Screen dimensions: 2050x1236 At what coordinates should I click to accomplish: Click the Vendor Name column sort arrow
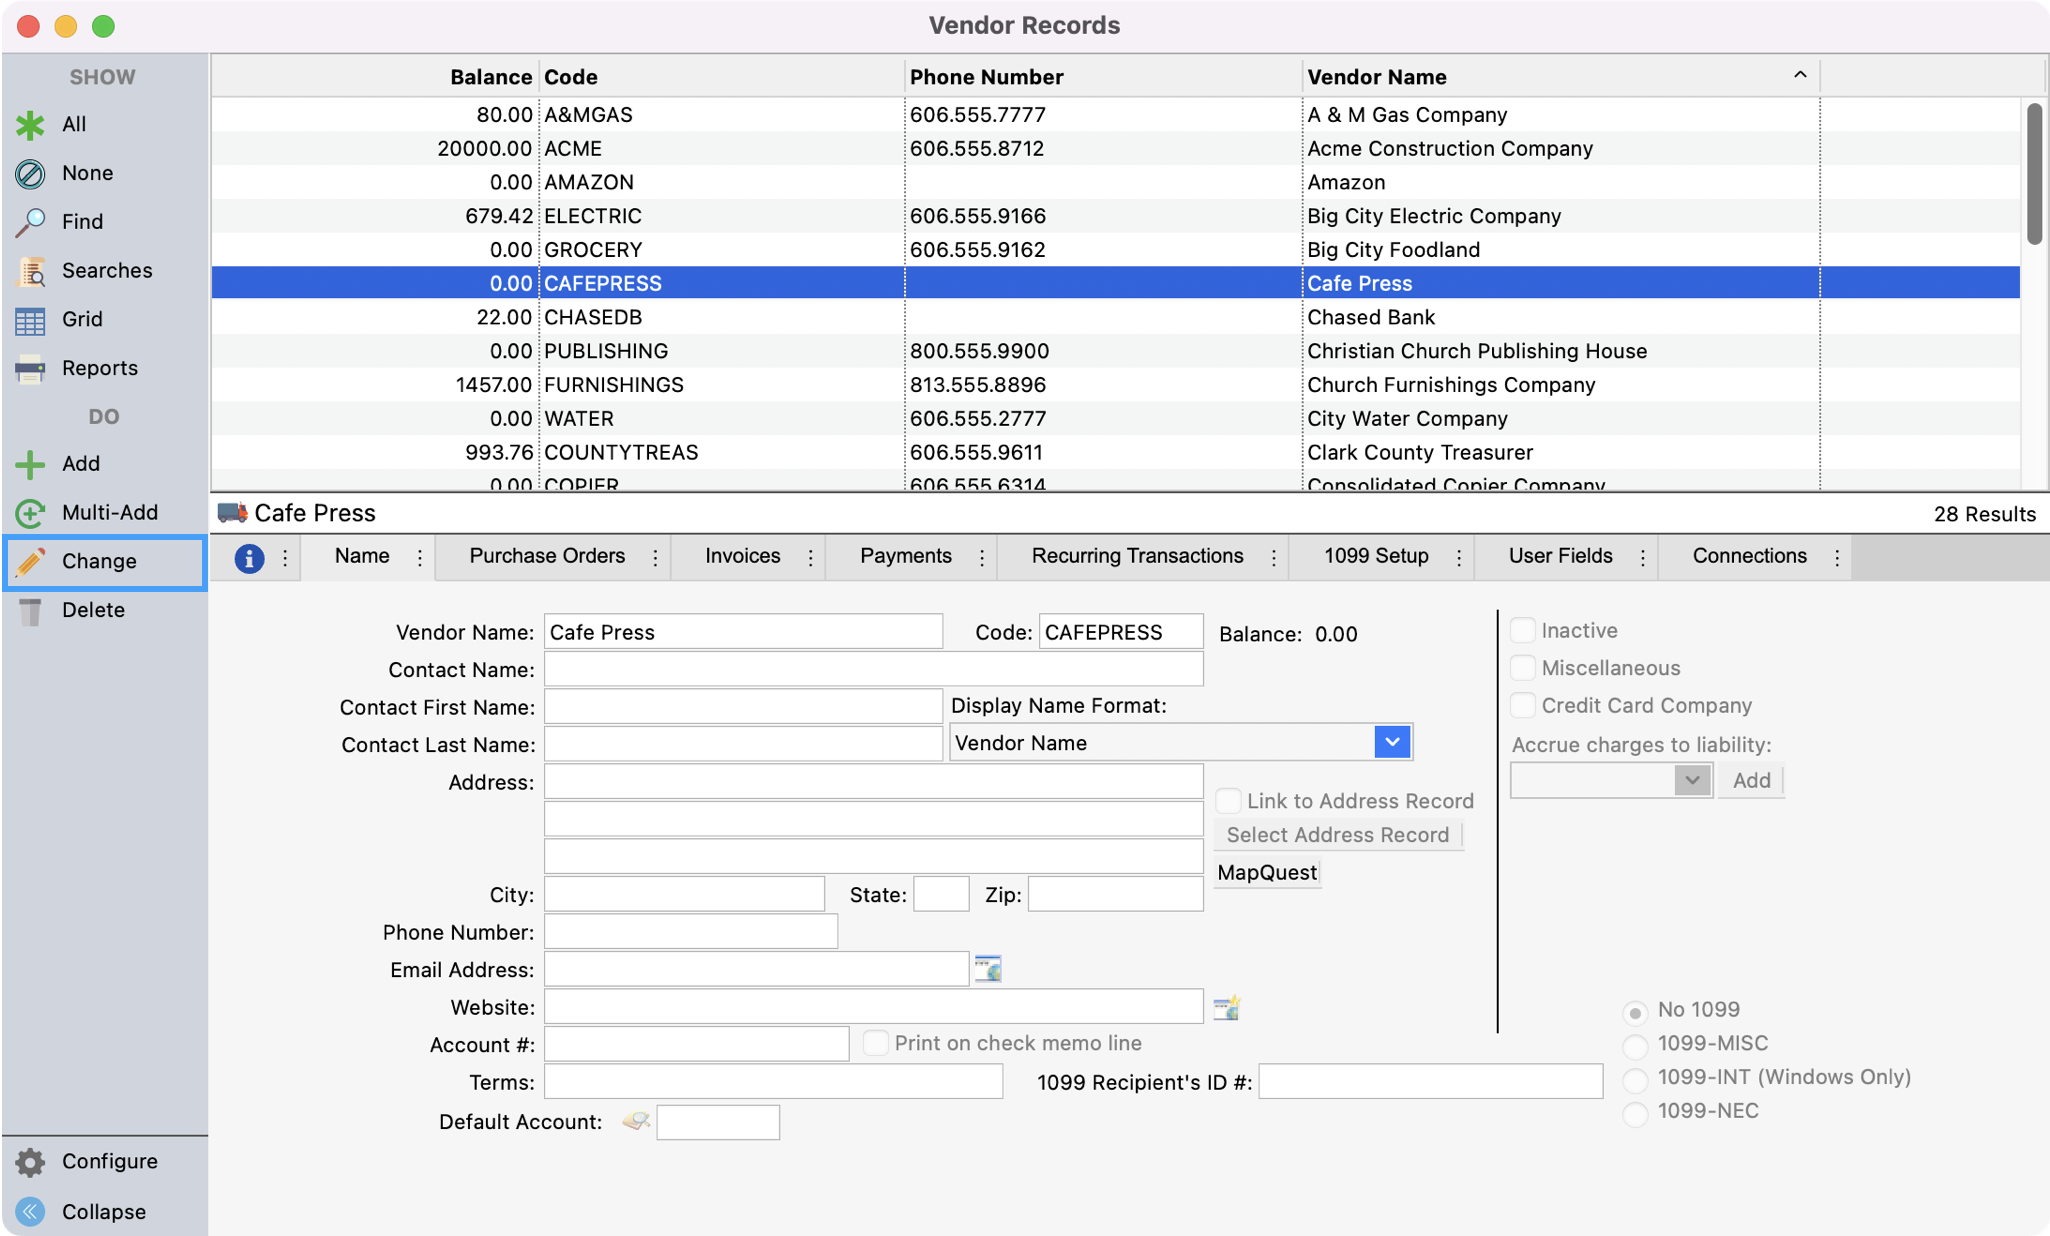tap(1800, 76)
